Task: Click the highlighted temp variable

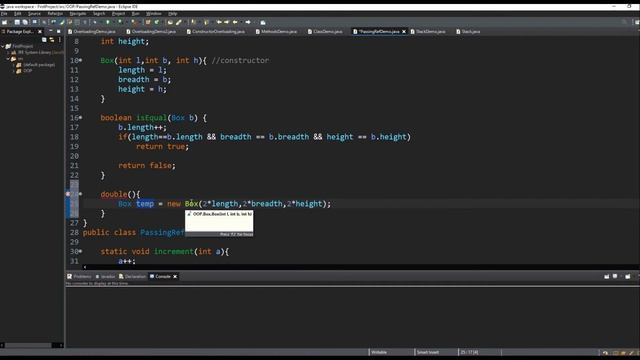Action: [x=145, y=204]
